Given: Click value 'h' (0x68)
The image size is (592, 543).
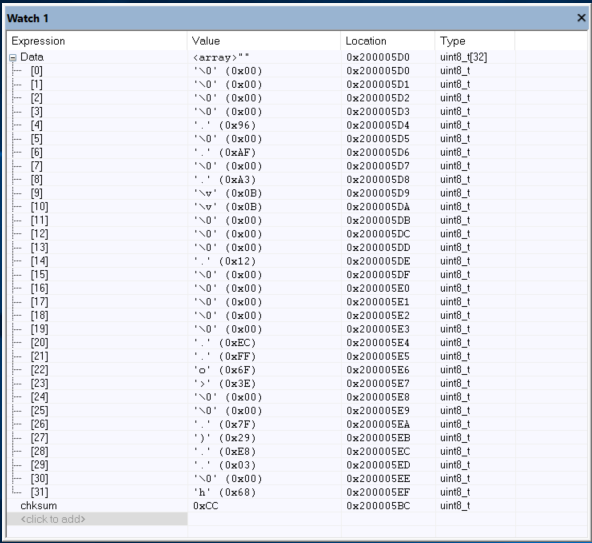Looking at the screenshot, I should click(224, 492).
